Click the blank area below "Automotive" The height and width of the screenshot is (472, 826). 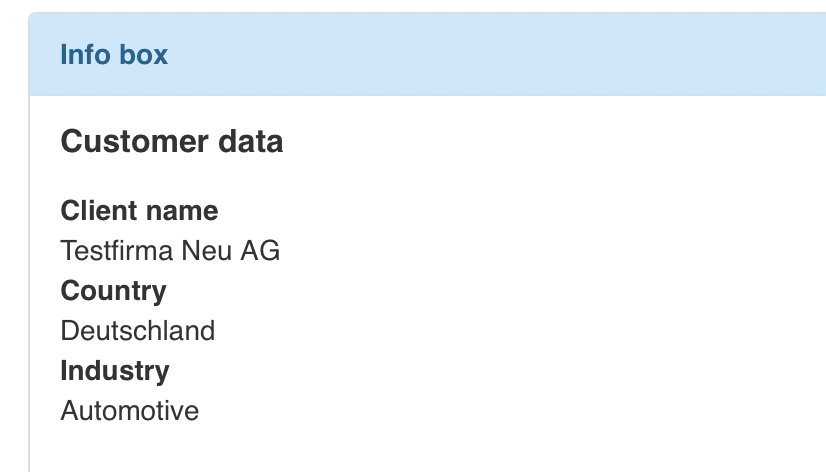(x=300, y=447)
